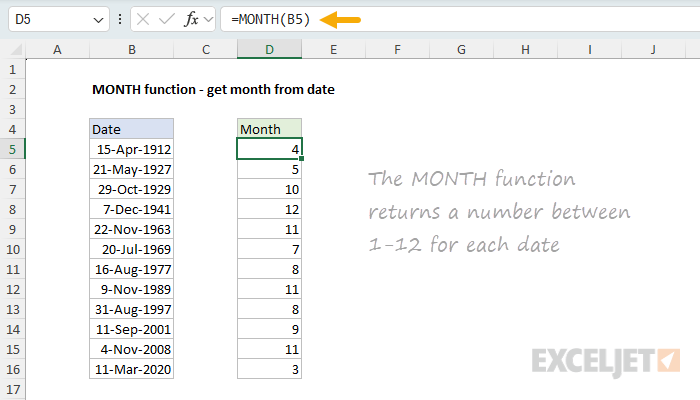
Task: Select row 4 header
Action: (x=12, y=129)
